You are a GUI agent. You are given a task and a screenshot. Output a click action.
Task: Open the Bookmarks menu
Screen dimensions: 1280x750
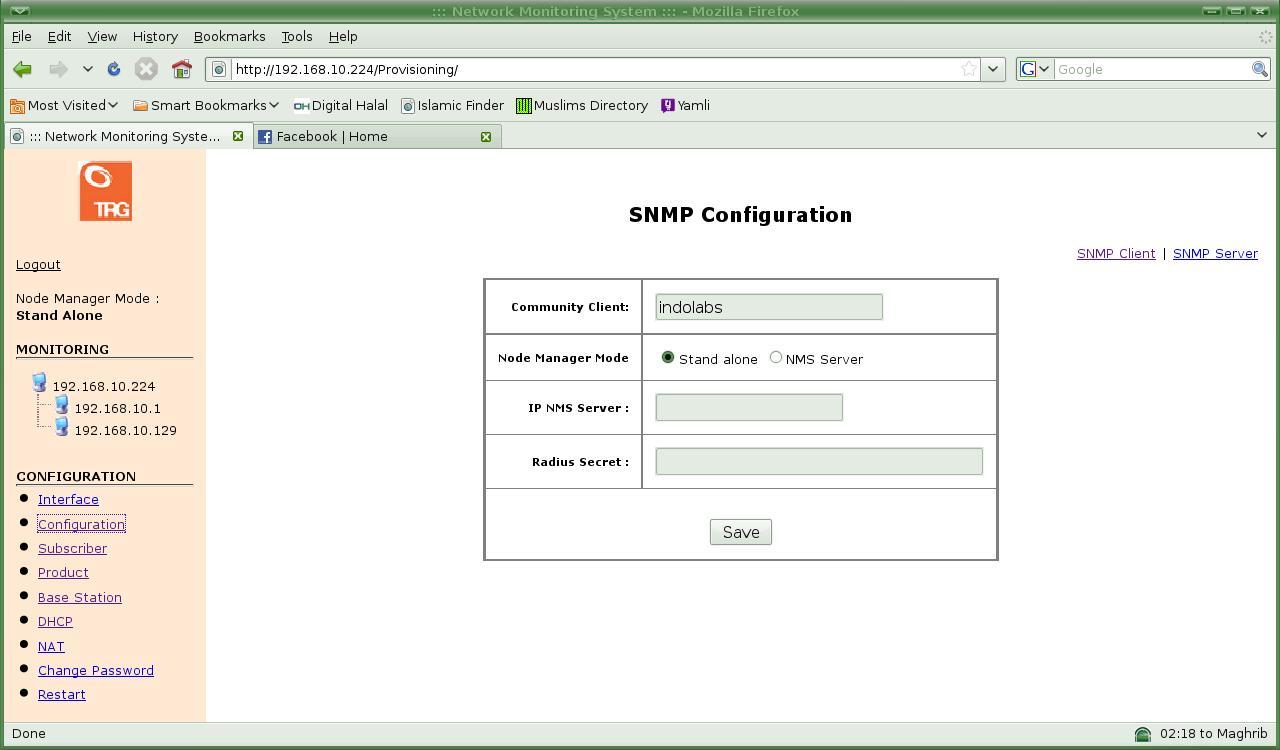click(229, 36)
